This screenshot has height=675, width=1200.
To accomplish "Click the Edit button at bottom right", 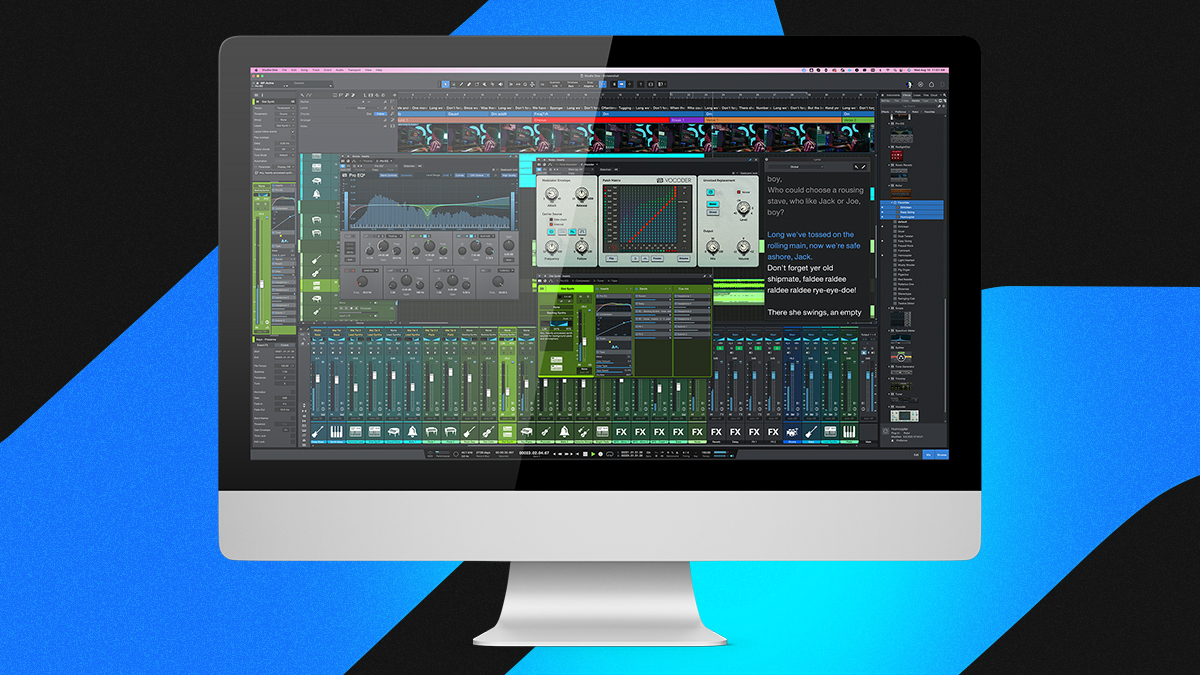I will point(916,455).
